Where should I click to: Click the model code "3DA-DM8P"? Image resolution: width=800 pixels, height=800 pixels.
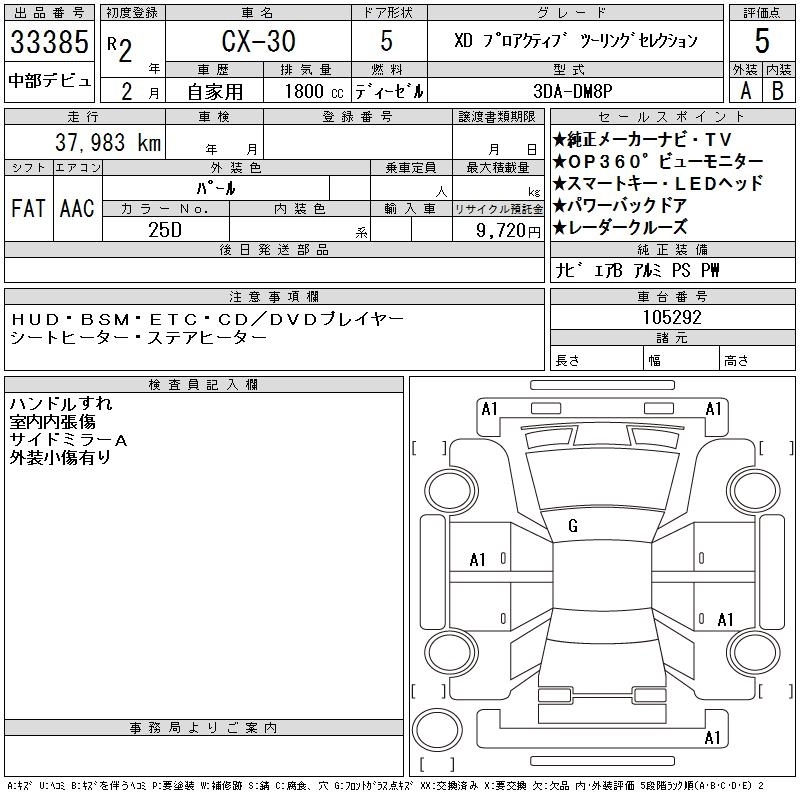tap(572, 91)
